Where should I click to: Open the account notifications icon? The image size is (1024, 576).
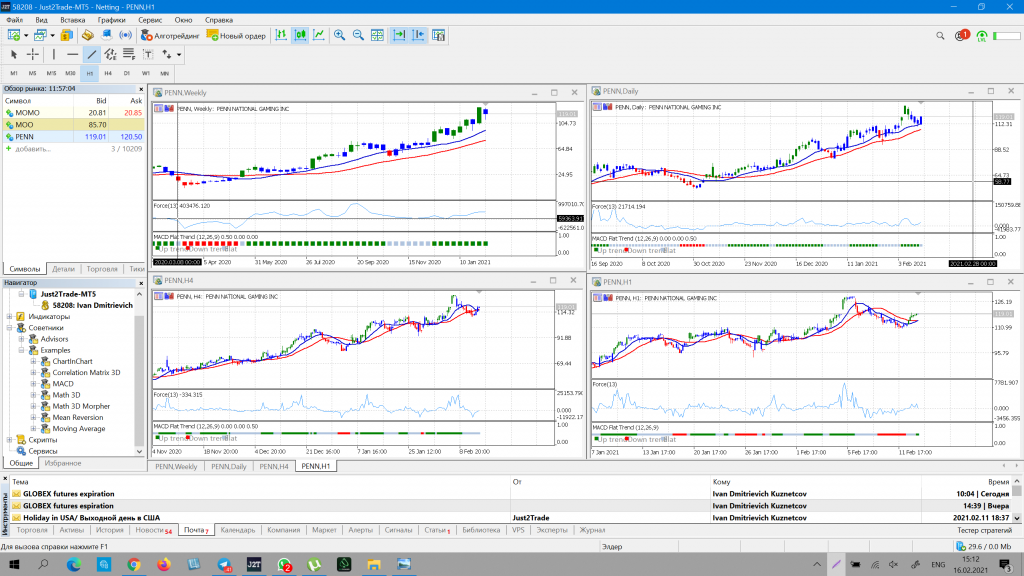click(x=961, y=36)
